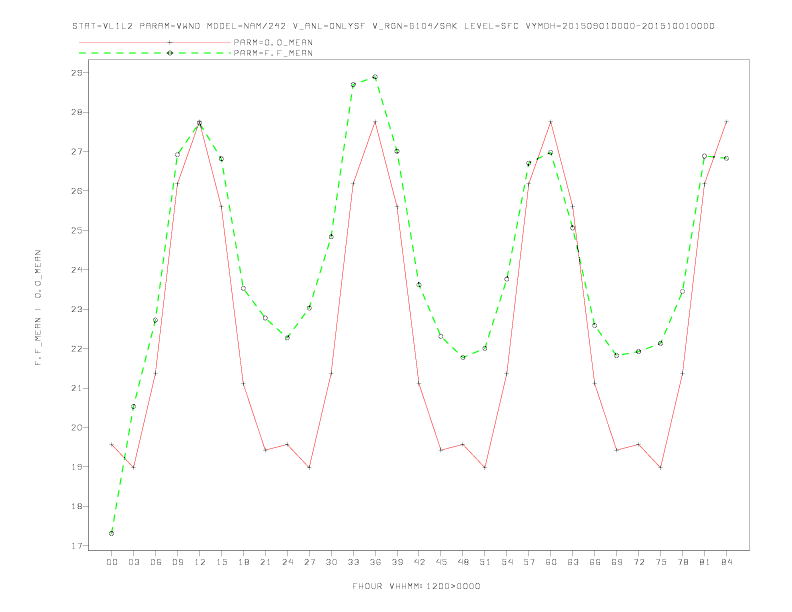Click the green dashed line sample in legend

click(155, 53)
